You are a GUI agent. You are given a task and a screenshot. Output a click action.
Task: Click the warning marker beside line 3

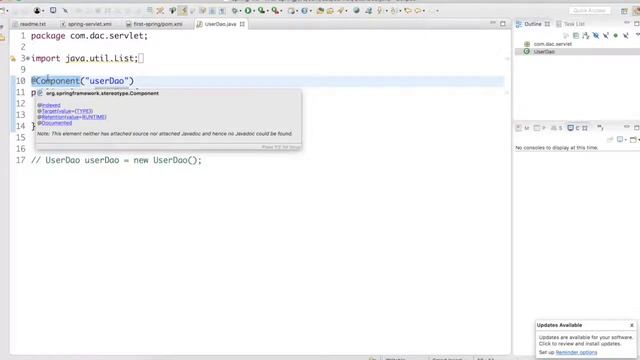pos(13,58)
